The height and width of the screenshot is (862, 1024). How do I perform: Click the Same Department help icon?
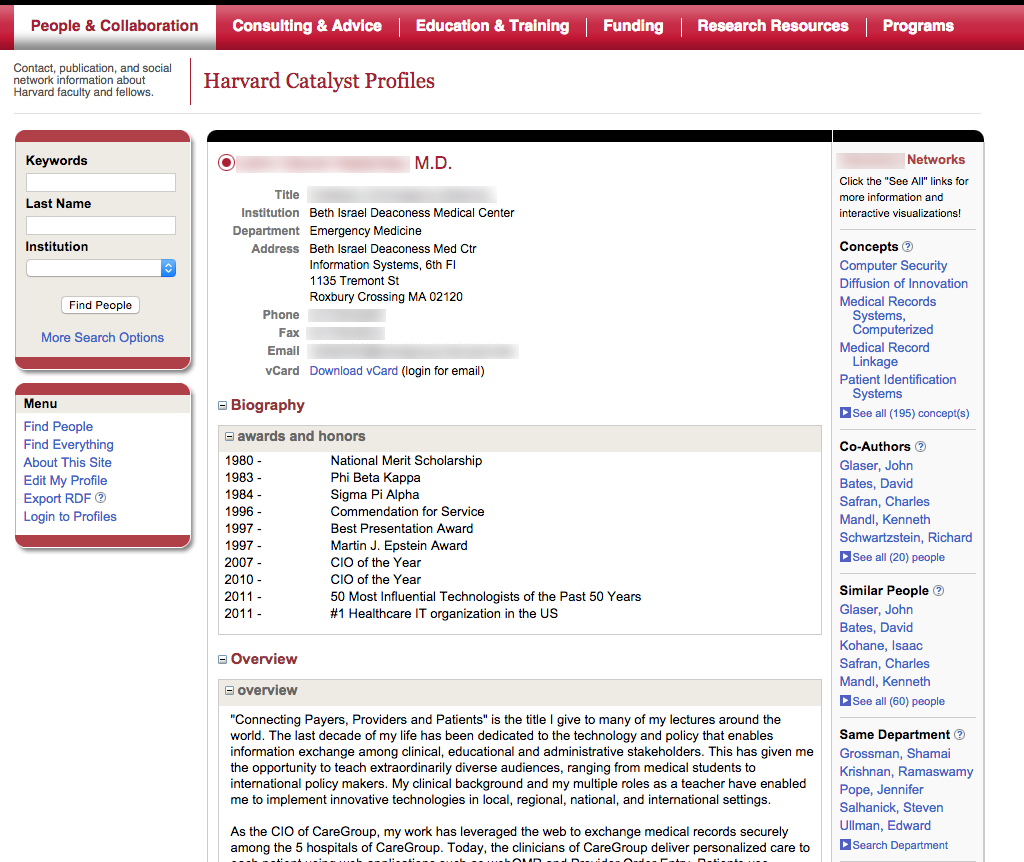click(x=960, y=735)
